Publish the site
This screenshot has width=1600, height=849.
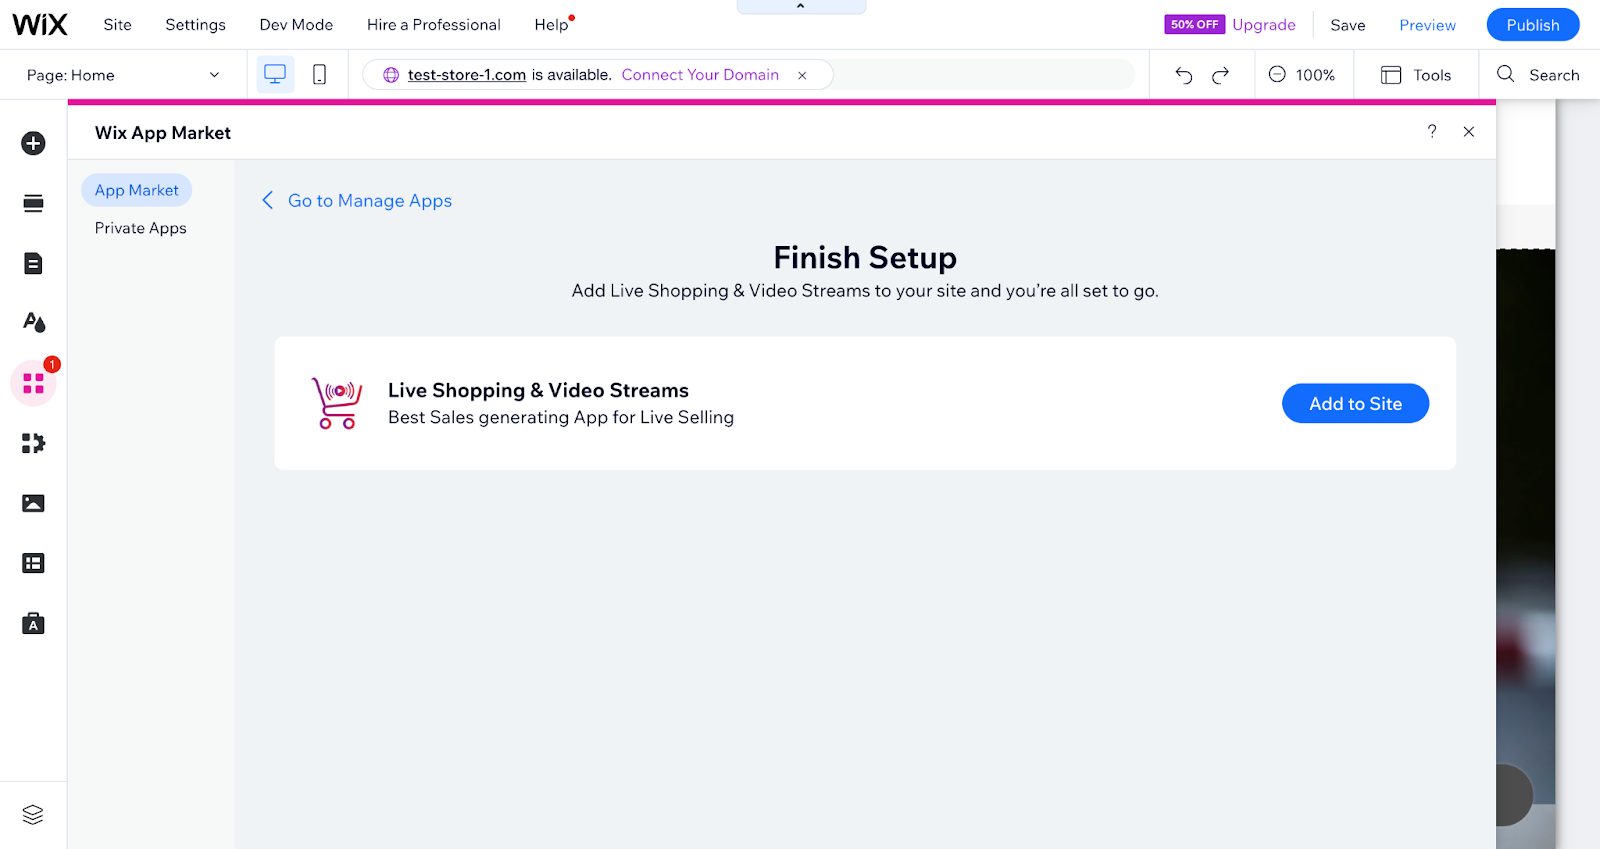point(1533,25)
